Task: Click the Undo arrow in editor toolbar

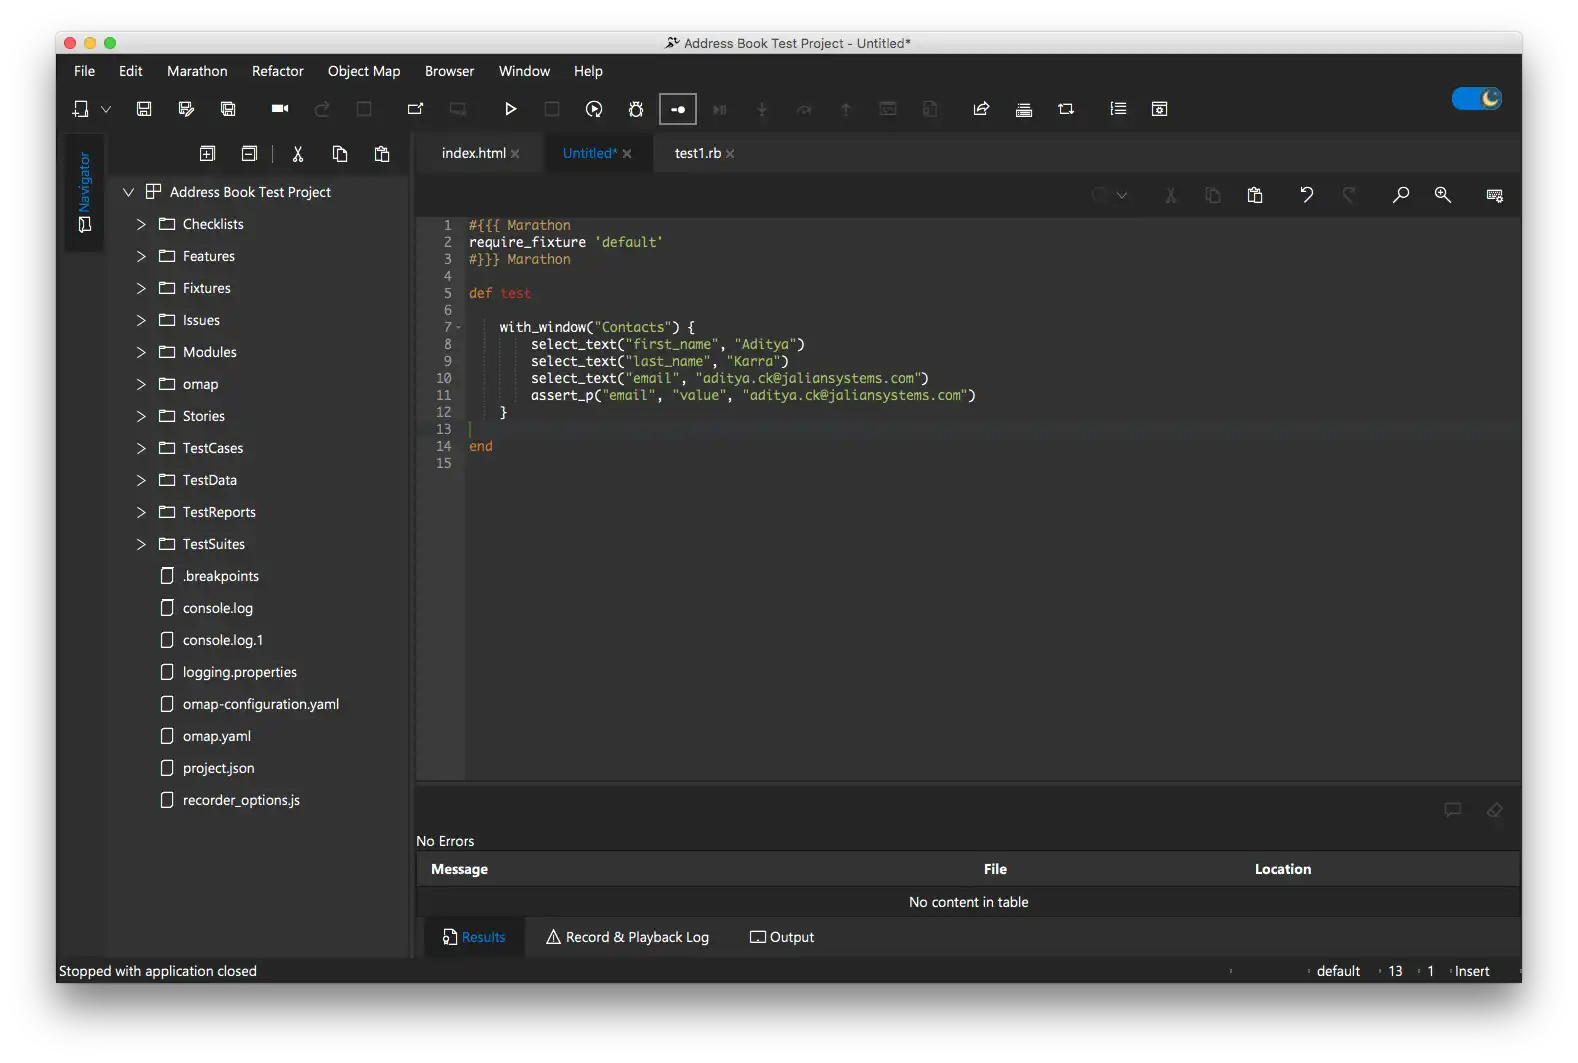Action: (1306, 195)
